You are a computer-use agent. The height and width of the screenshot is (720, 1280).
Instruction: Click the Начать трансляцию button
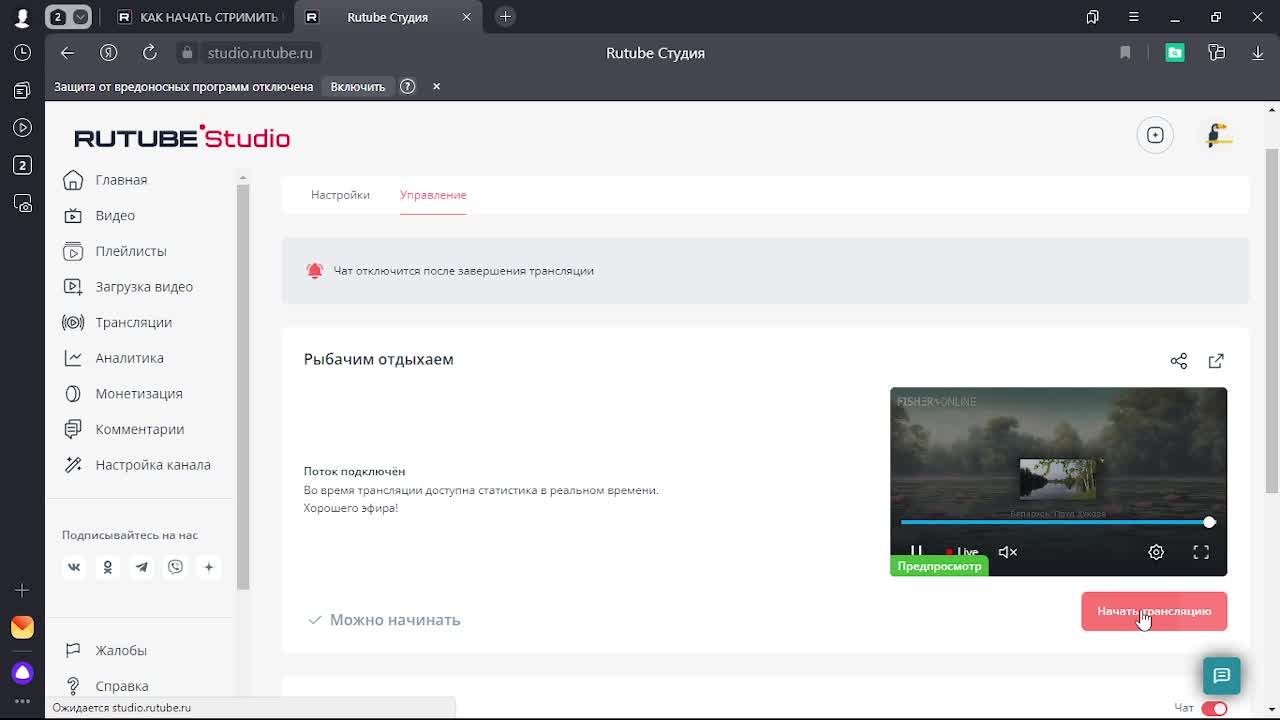tap(1154, 611)
